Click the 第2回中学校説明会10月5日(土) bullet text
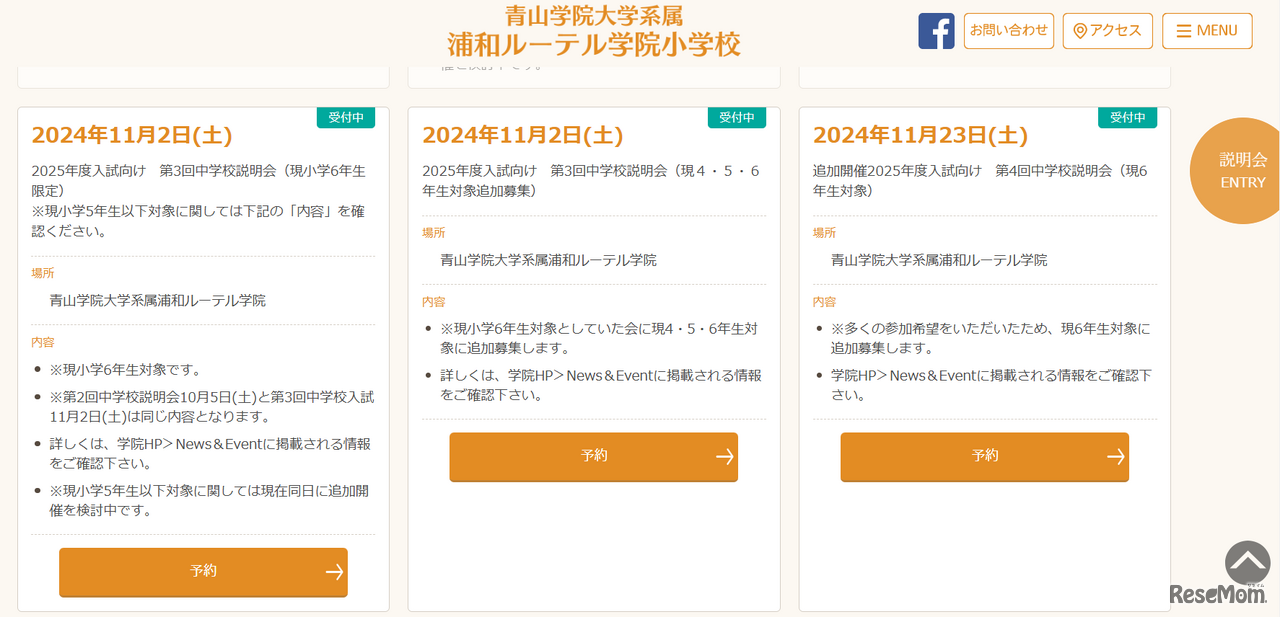This screenshot has height=617, width=1280. pyautogui.click(x=212, y=406)
